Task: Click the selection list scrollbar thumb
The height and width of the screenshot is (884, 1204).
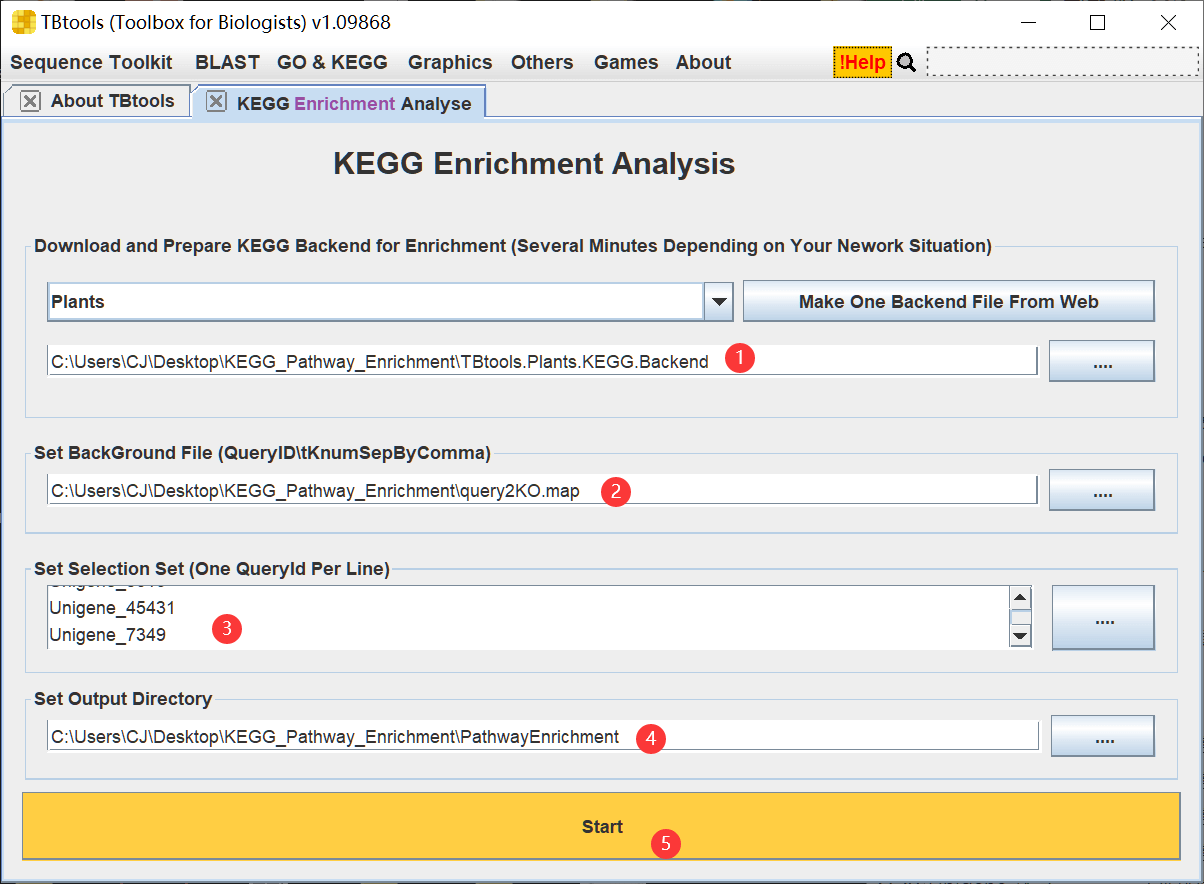Action: point(1020,617)
